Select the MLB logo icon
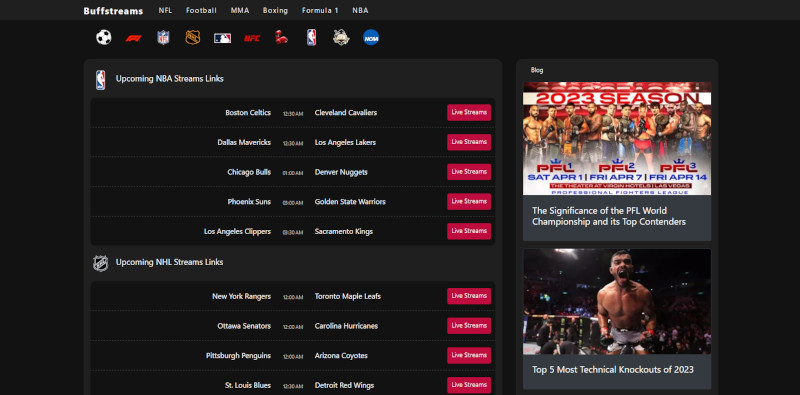 (222, 38)
